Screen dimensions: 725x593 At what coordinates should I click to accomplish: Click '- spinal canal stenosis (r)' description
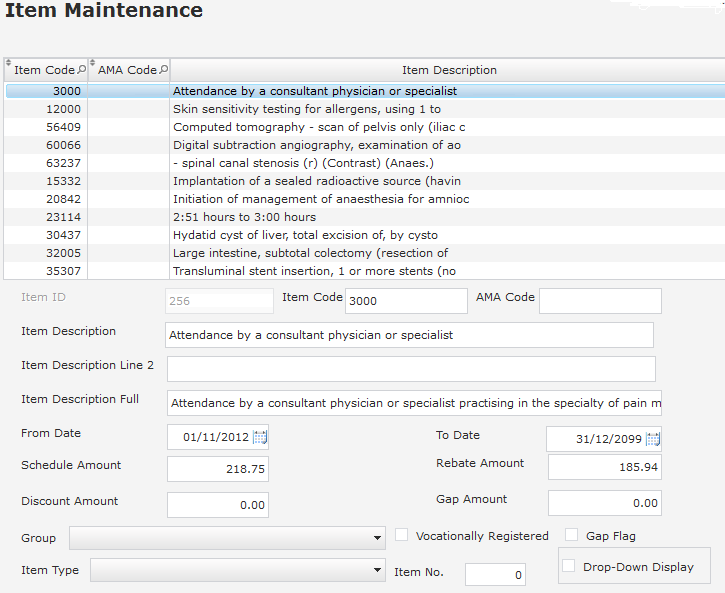coord(303,163)
